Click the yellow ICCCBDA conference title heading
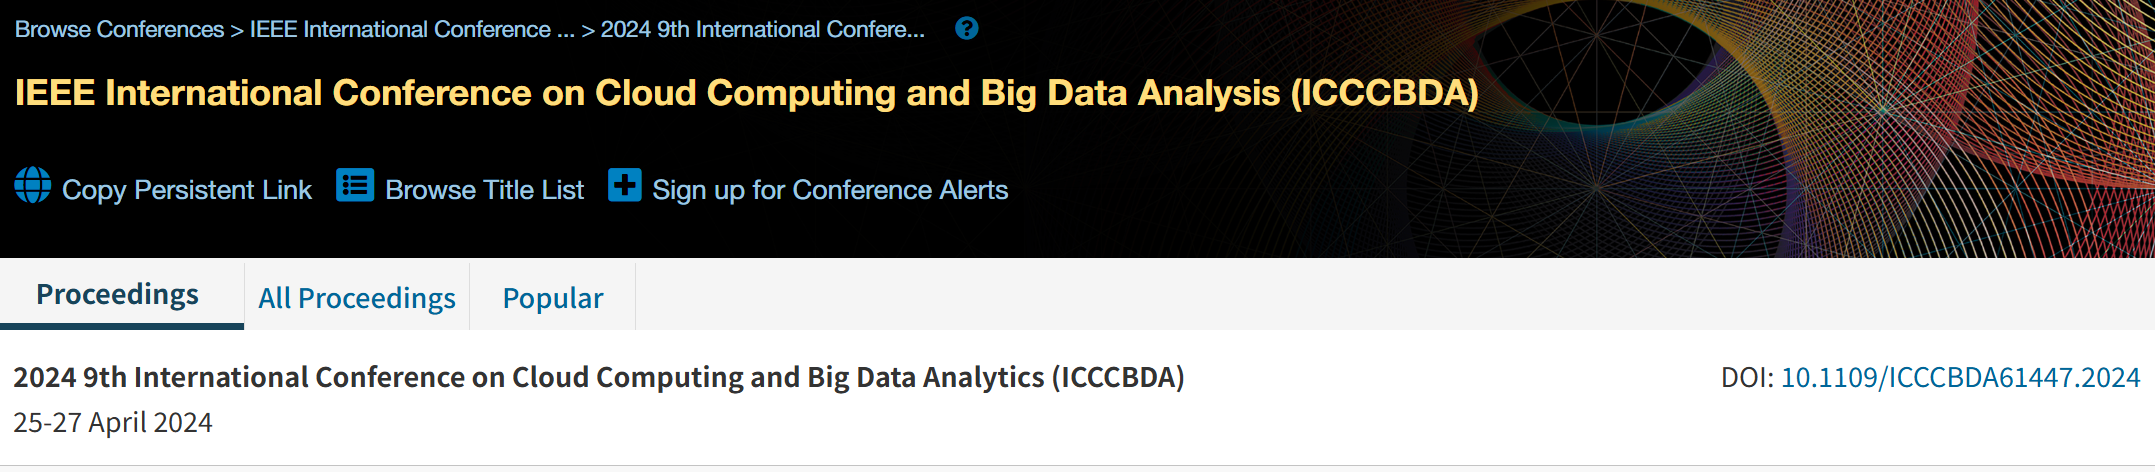2155x472 pixels. 746,93
